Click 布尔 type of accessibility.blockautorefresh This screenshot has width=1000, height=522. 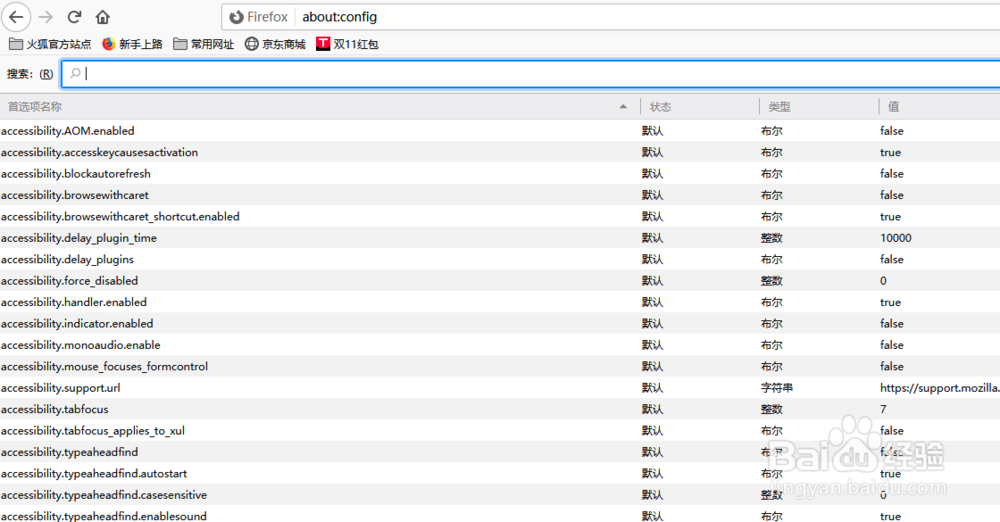[772, 174]
